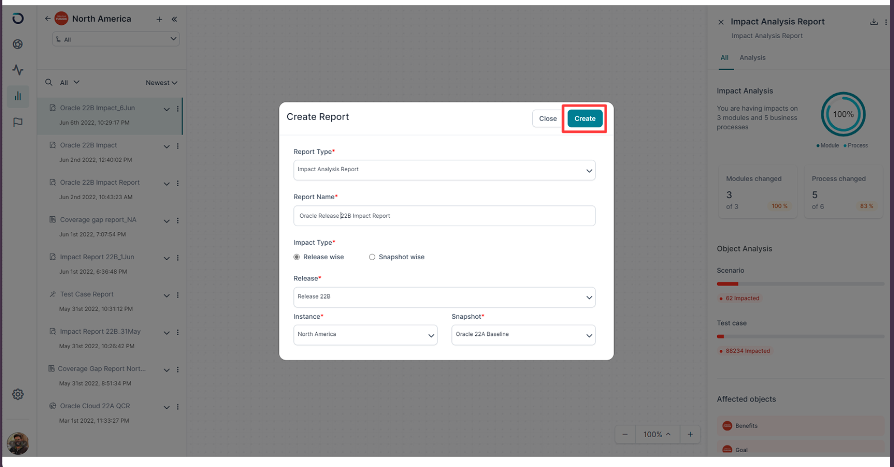Image resolution: width=894 pixels, height=467 pixels.
Task: Open the Snapshot Oracle 22A Baseline dropdown
Action: click(x=523, y=335)
